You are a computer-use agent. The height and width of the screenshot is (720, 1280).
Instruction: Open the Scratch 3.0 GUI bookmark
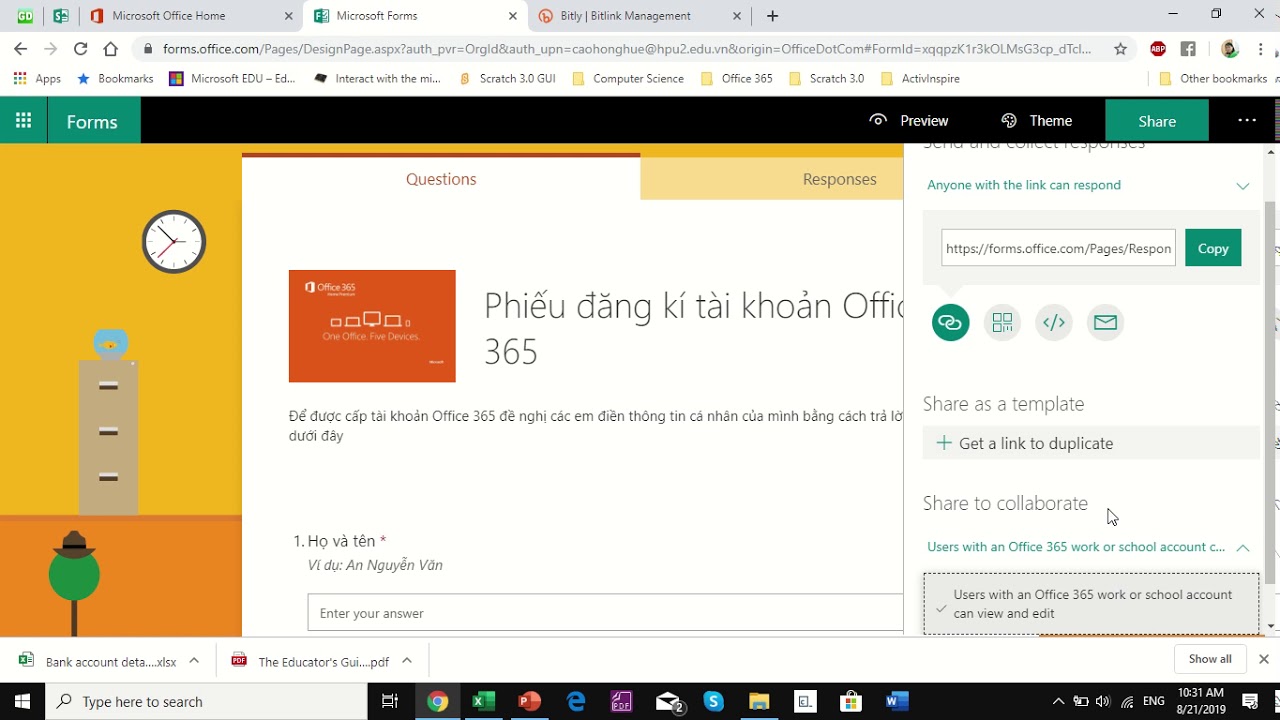pyautogui.click(x=506, y=78)
